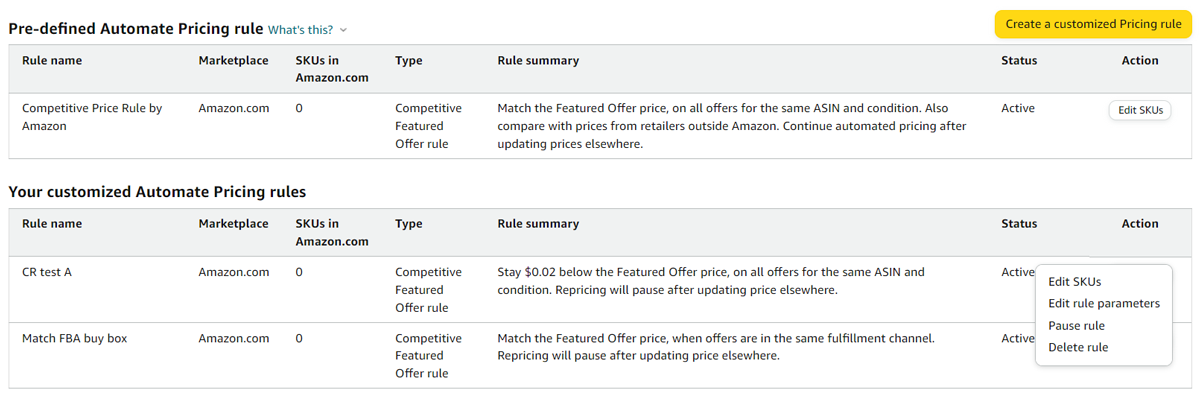Click the Active status of Match FBA buy box
Screen dimensions: 1200x412
[x=1017, y=339]
